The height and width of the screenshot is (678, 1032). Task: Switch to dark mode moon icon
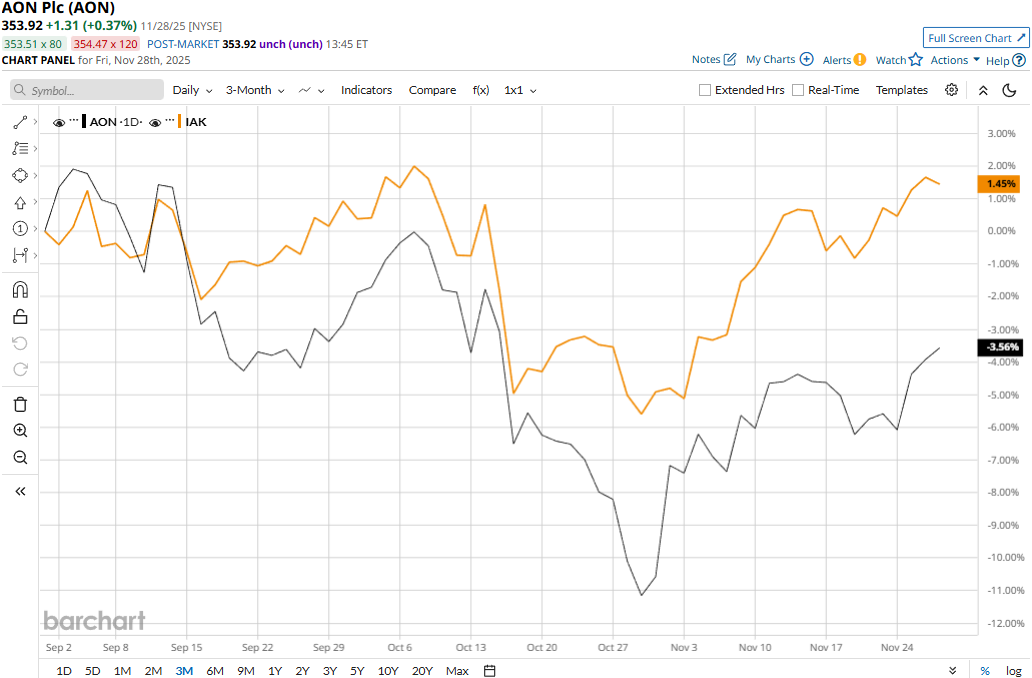click(1009, 90)
